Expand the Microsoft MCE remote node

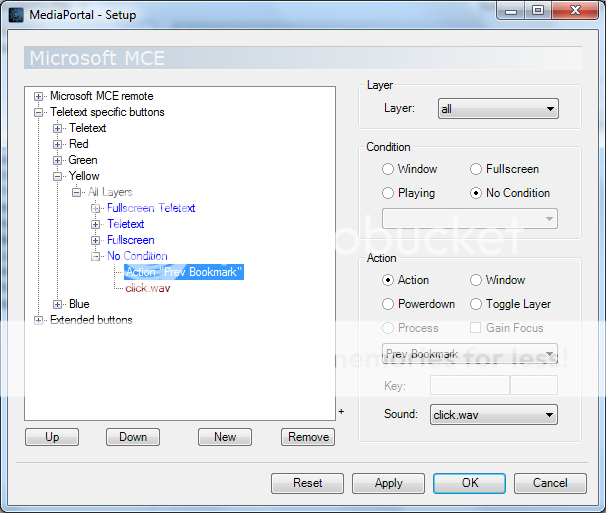pyautogui.click(x=39, y=96)
